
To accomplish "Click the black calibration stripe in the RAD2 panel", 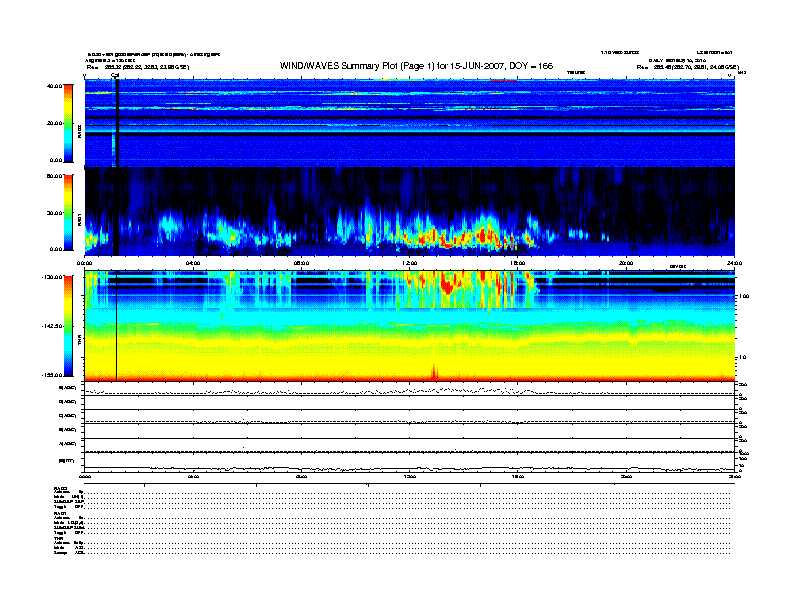I will [117, 123].
